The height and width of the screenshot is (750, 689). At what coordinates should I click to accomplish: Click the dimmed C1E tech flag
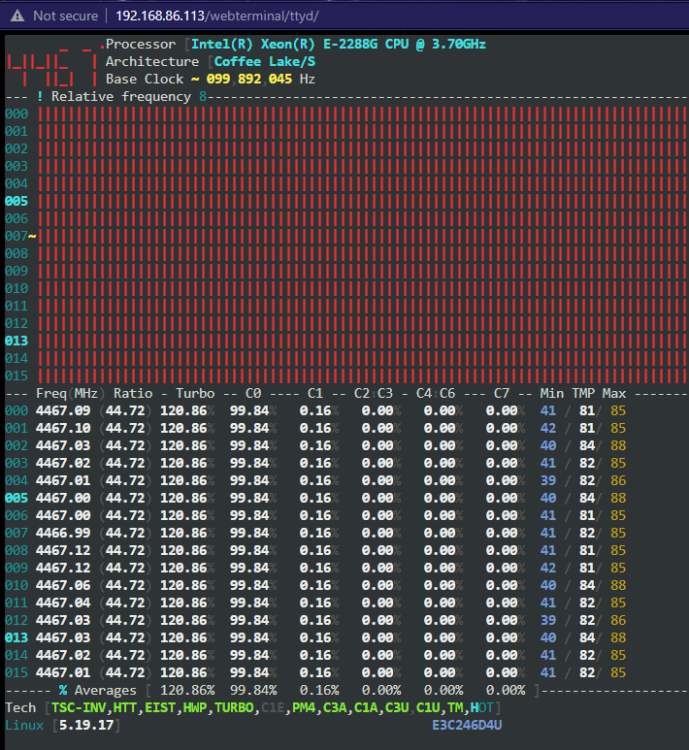point(273,708)
